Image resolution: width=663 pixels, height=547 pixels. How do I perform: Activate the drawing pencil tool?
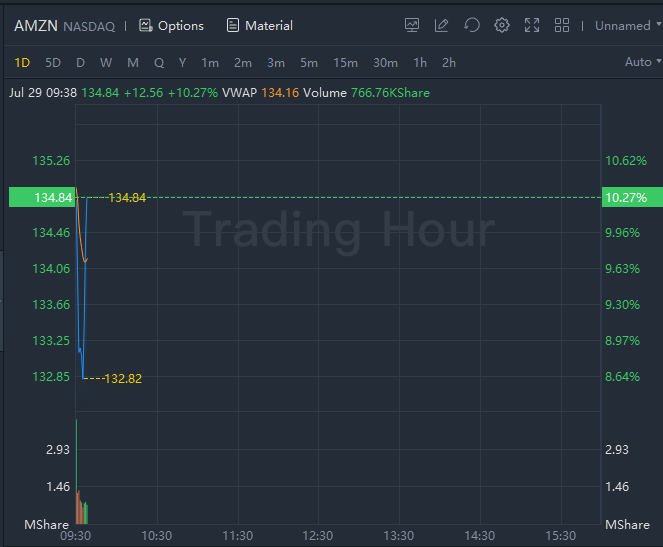point(441,25)
